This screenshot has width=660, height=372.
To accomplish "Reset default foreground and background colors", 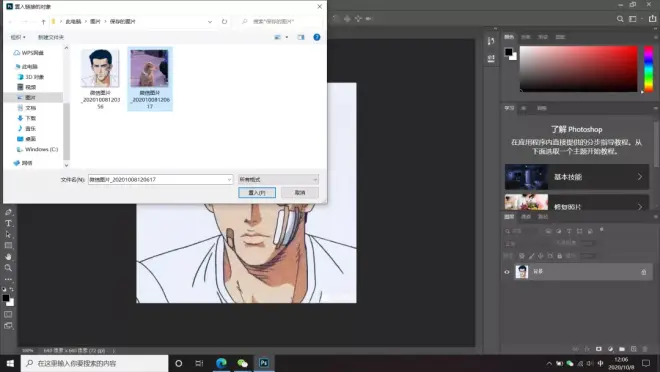I will tap(4, 290).
